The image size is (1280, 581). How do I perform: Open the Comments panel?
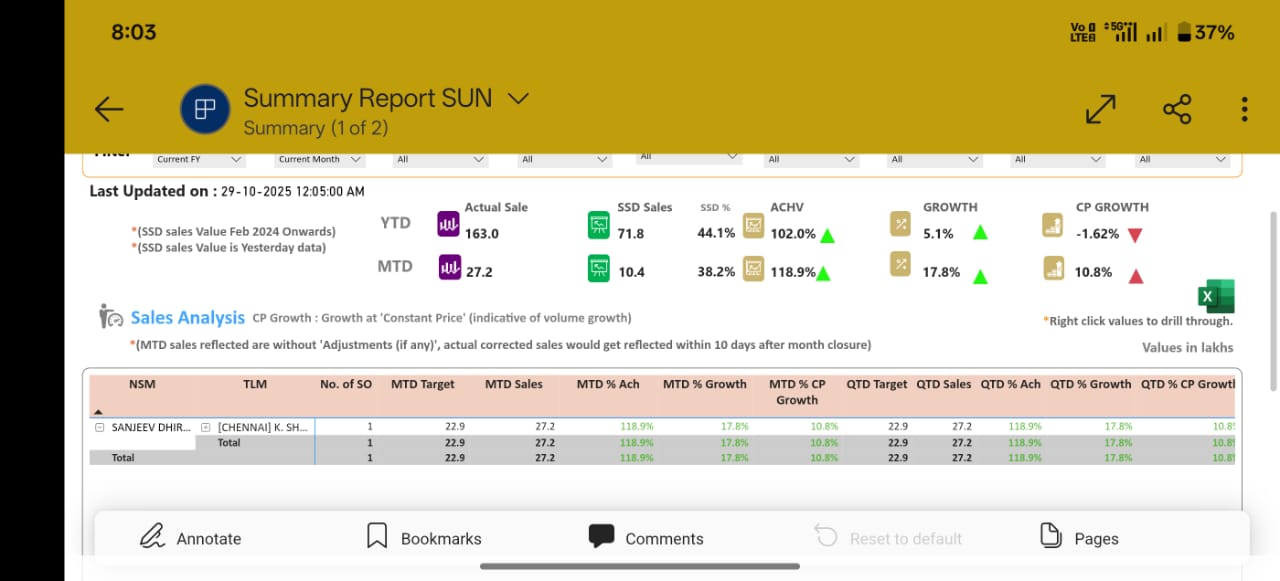click(646, 538)
